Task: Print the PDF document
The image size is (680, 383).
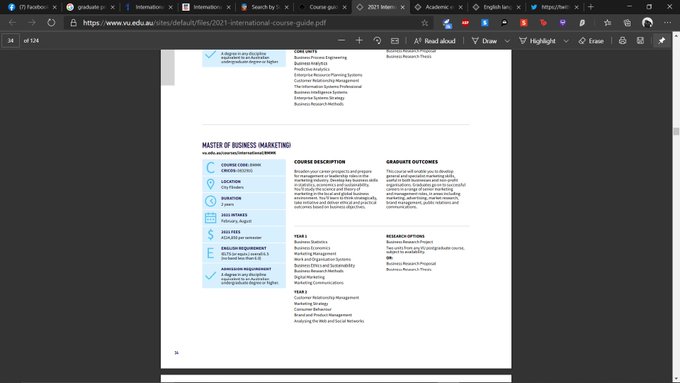Action: 622,40
